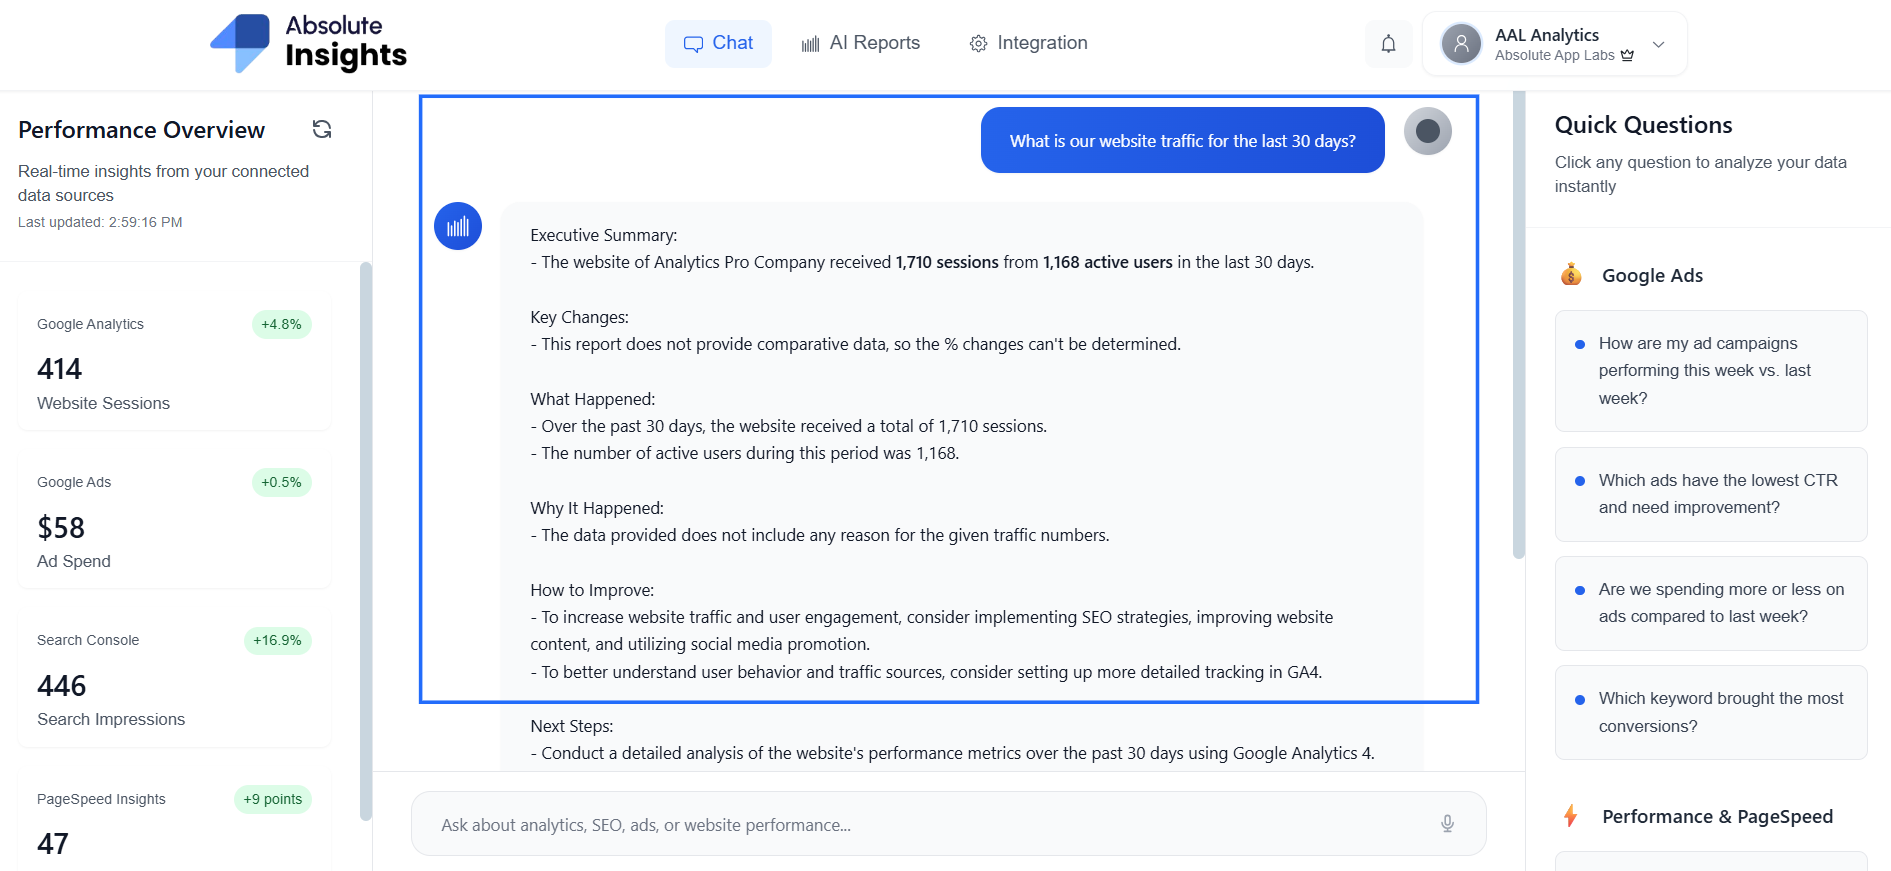Click the chat message input field
This screenshot has width=1891, height=871.
pyautogui.click(x=930, y=825)
